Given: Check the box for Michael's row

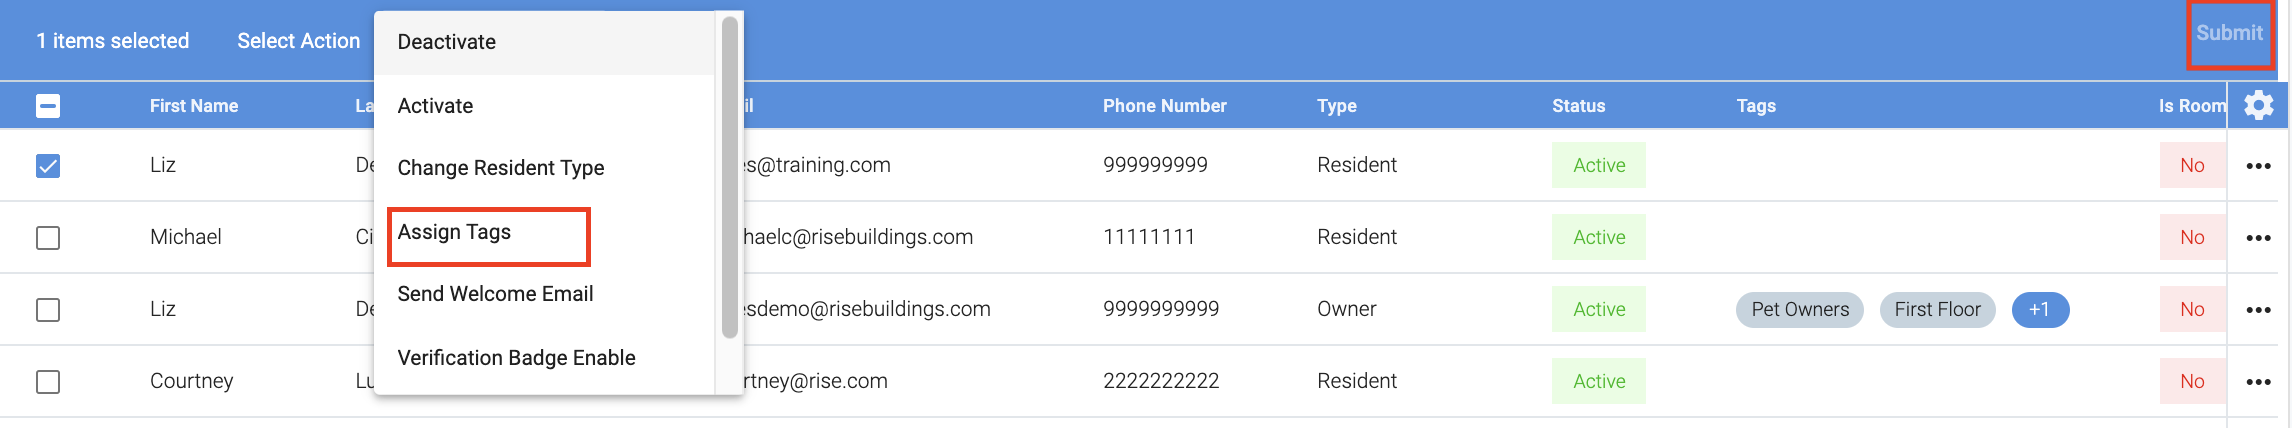Looking at the screenshot, I should (48, 238).
